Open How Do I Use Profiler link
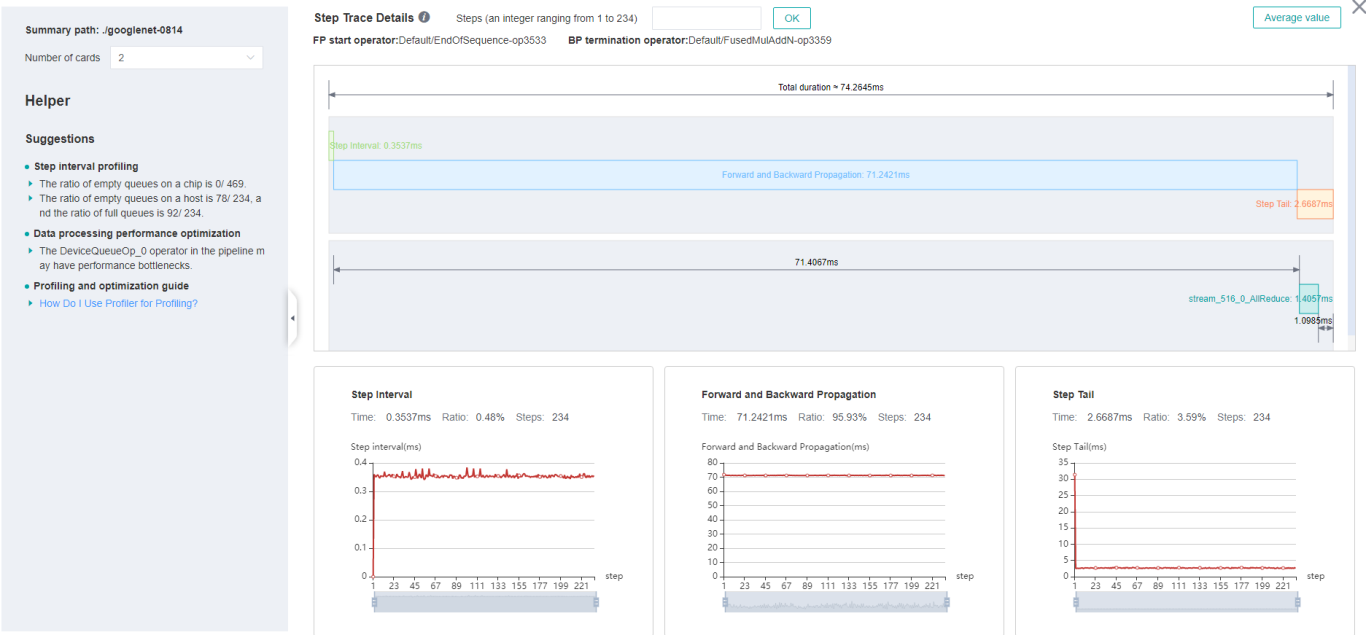 (118, 303)
